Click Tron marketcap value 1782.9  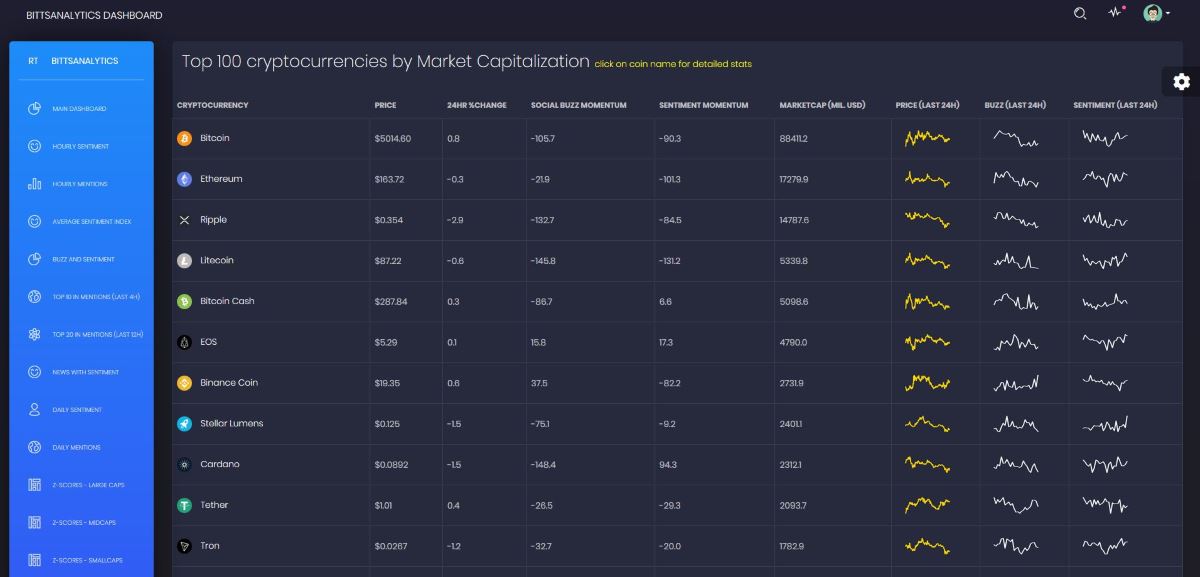coord(793,546)
